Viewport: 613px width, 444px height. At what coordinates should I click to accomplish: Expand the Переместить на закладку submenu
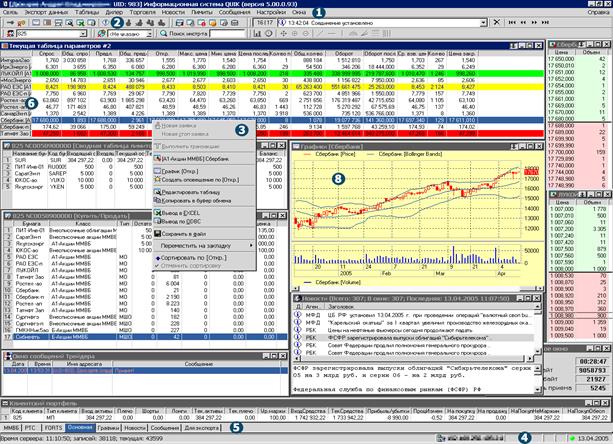pyautogui.click(x=204, y=246)
